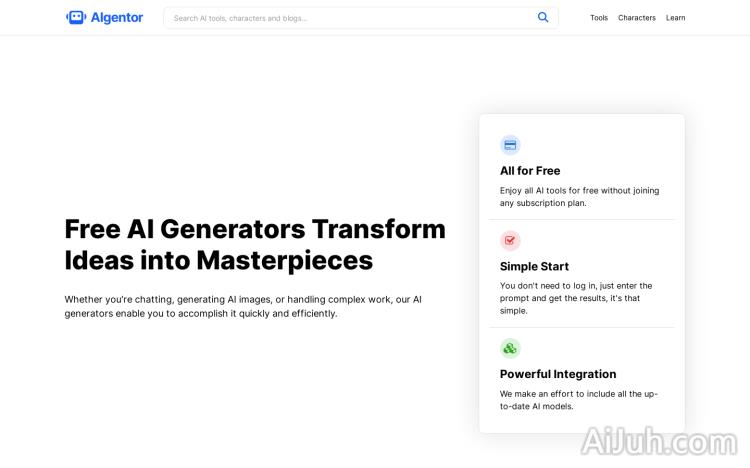Click the red checkbox Simple Start icon
Image resolution: width=750 pixels, height=468 pixels.
(510, 240)
